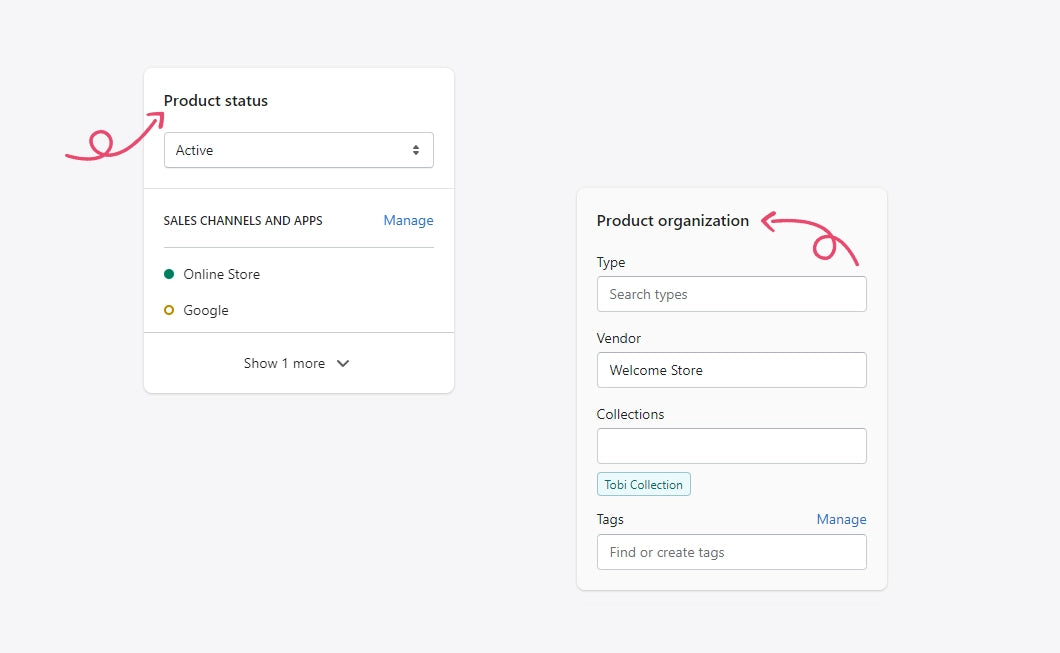Click the chevron next to Show 1 more
This screenshot has width=1060, height=653.
(343, 364)
